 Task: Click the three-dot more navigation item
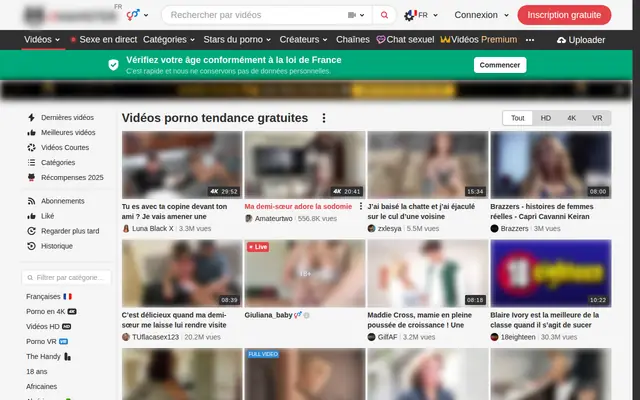coord(530,40)
